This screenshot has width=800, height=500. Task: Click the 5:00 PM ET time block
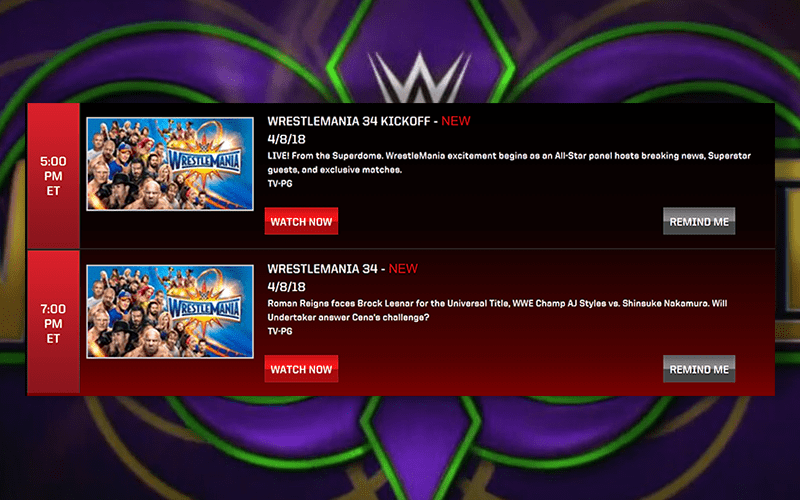pyautogui.click(x=53, y=176)
